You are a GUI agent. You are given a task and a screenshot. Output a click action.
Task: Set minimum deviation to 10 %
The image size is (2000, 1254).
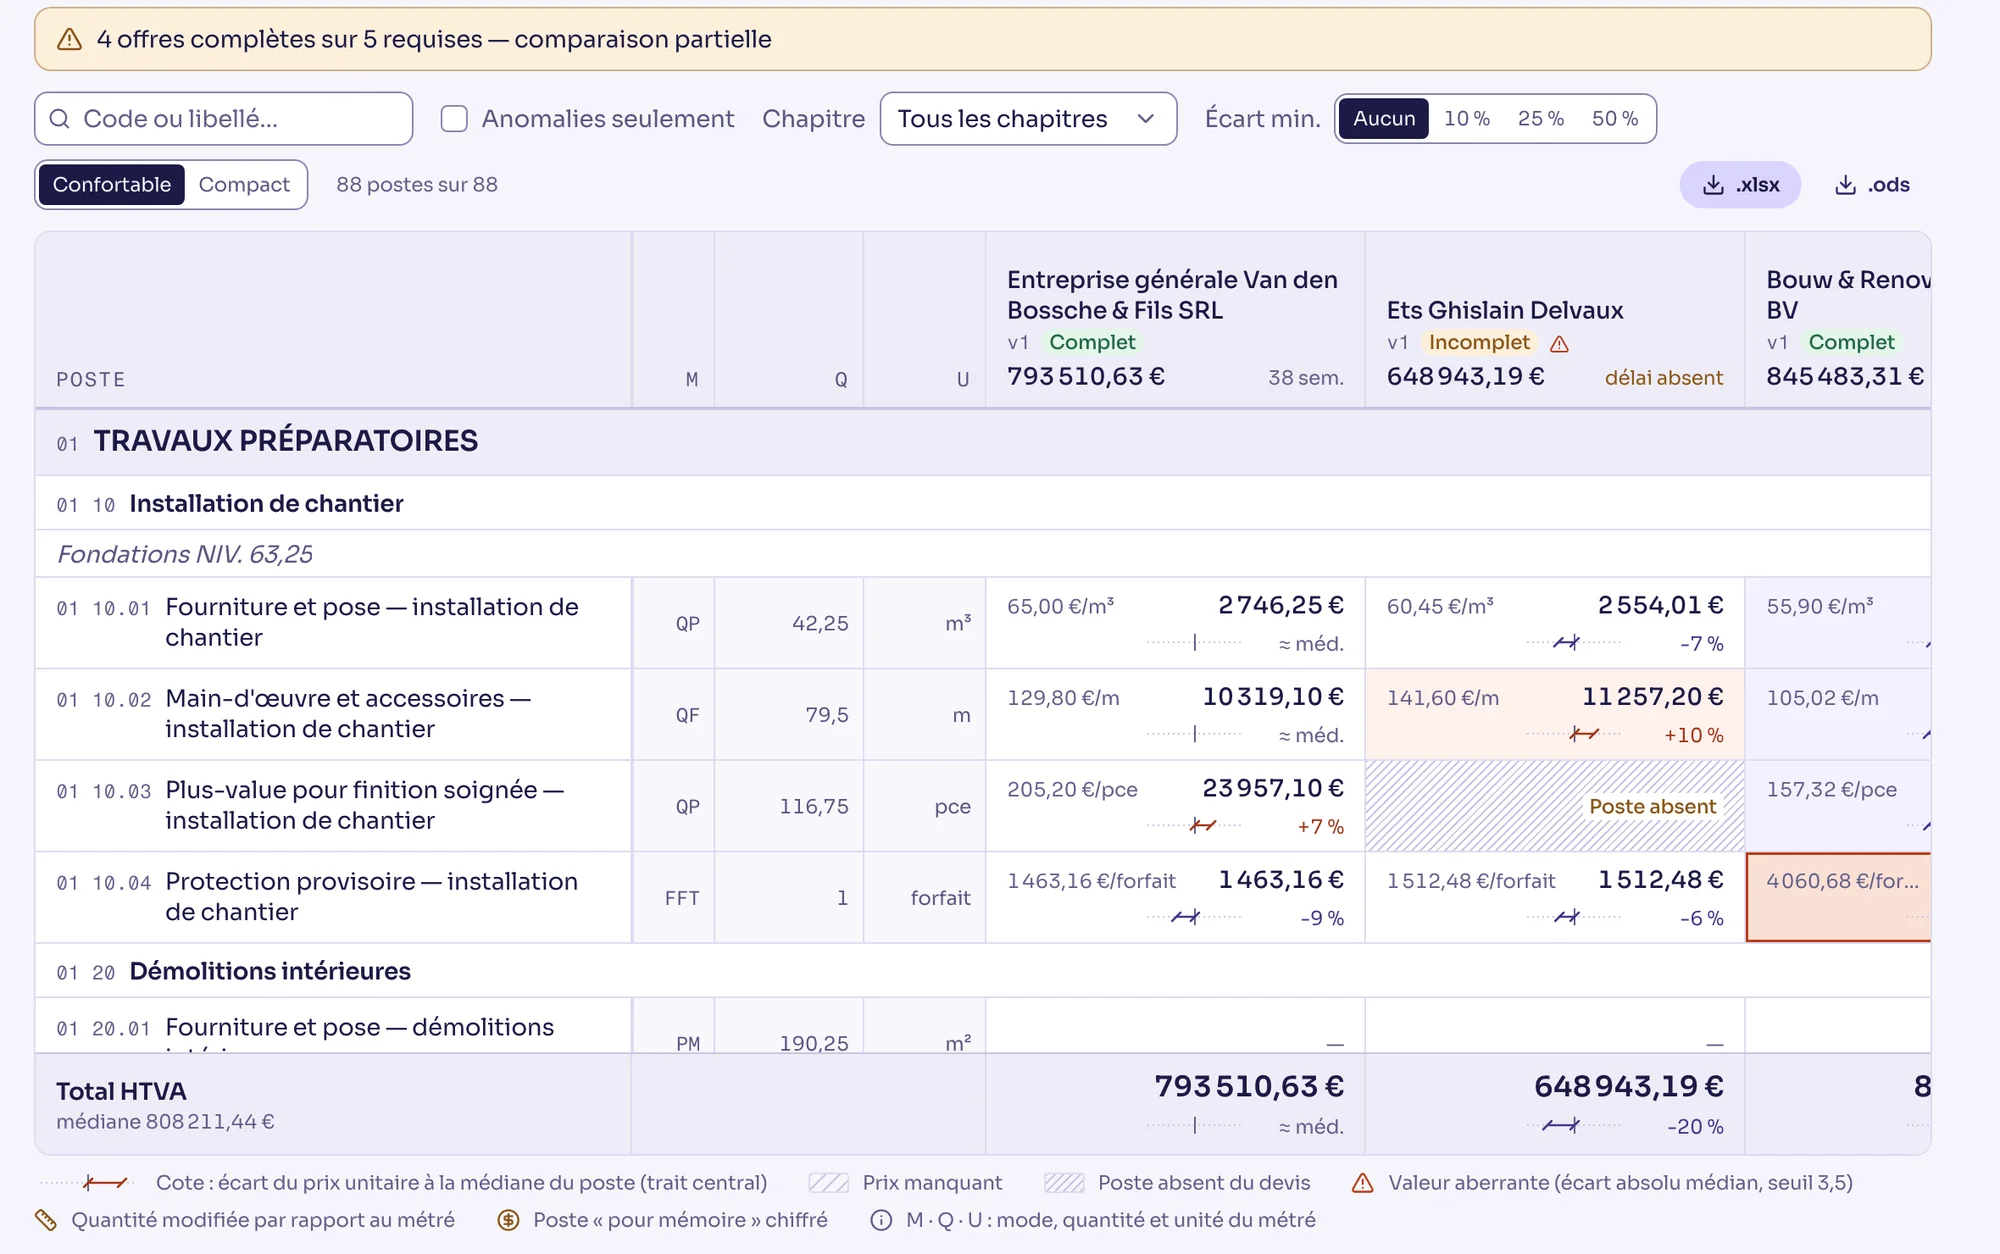point(1467,119)
